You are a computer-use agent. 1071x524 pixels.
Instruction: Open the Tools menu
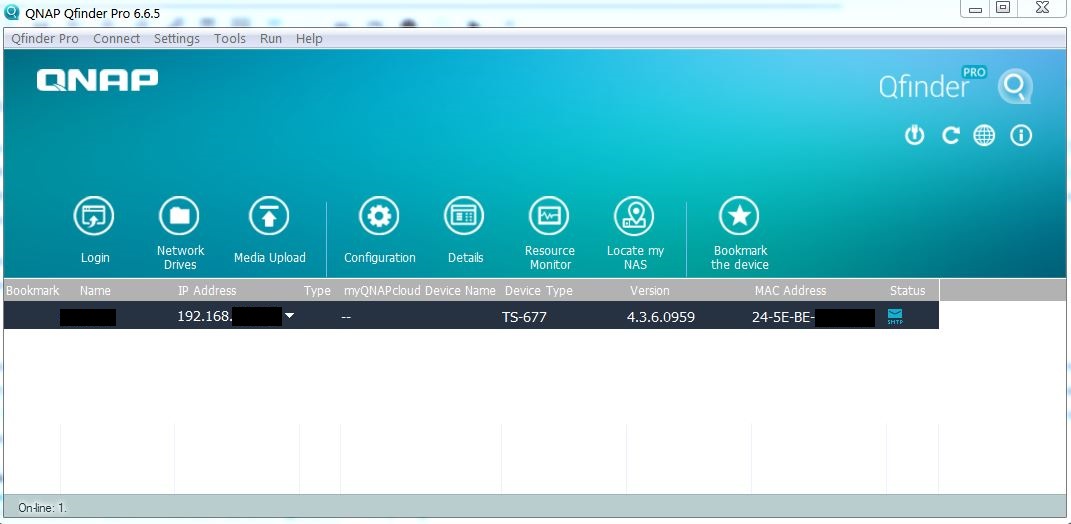point(230,39)
